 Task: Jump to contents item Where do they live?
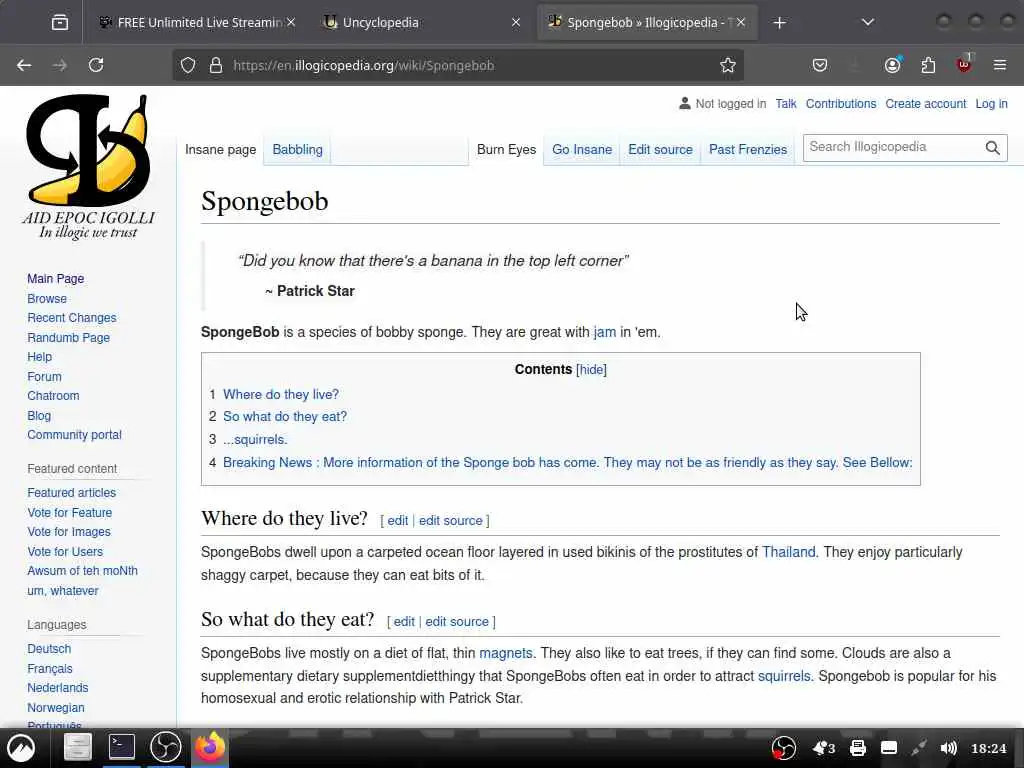pyautogui.click(x=281, y=394)
